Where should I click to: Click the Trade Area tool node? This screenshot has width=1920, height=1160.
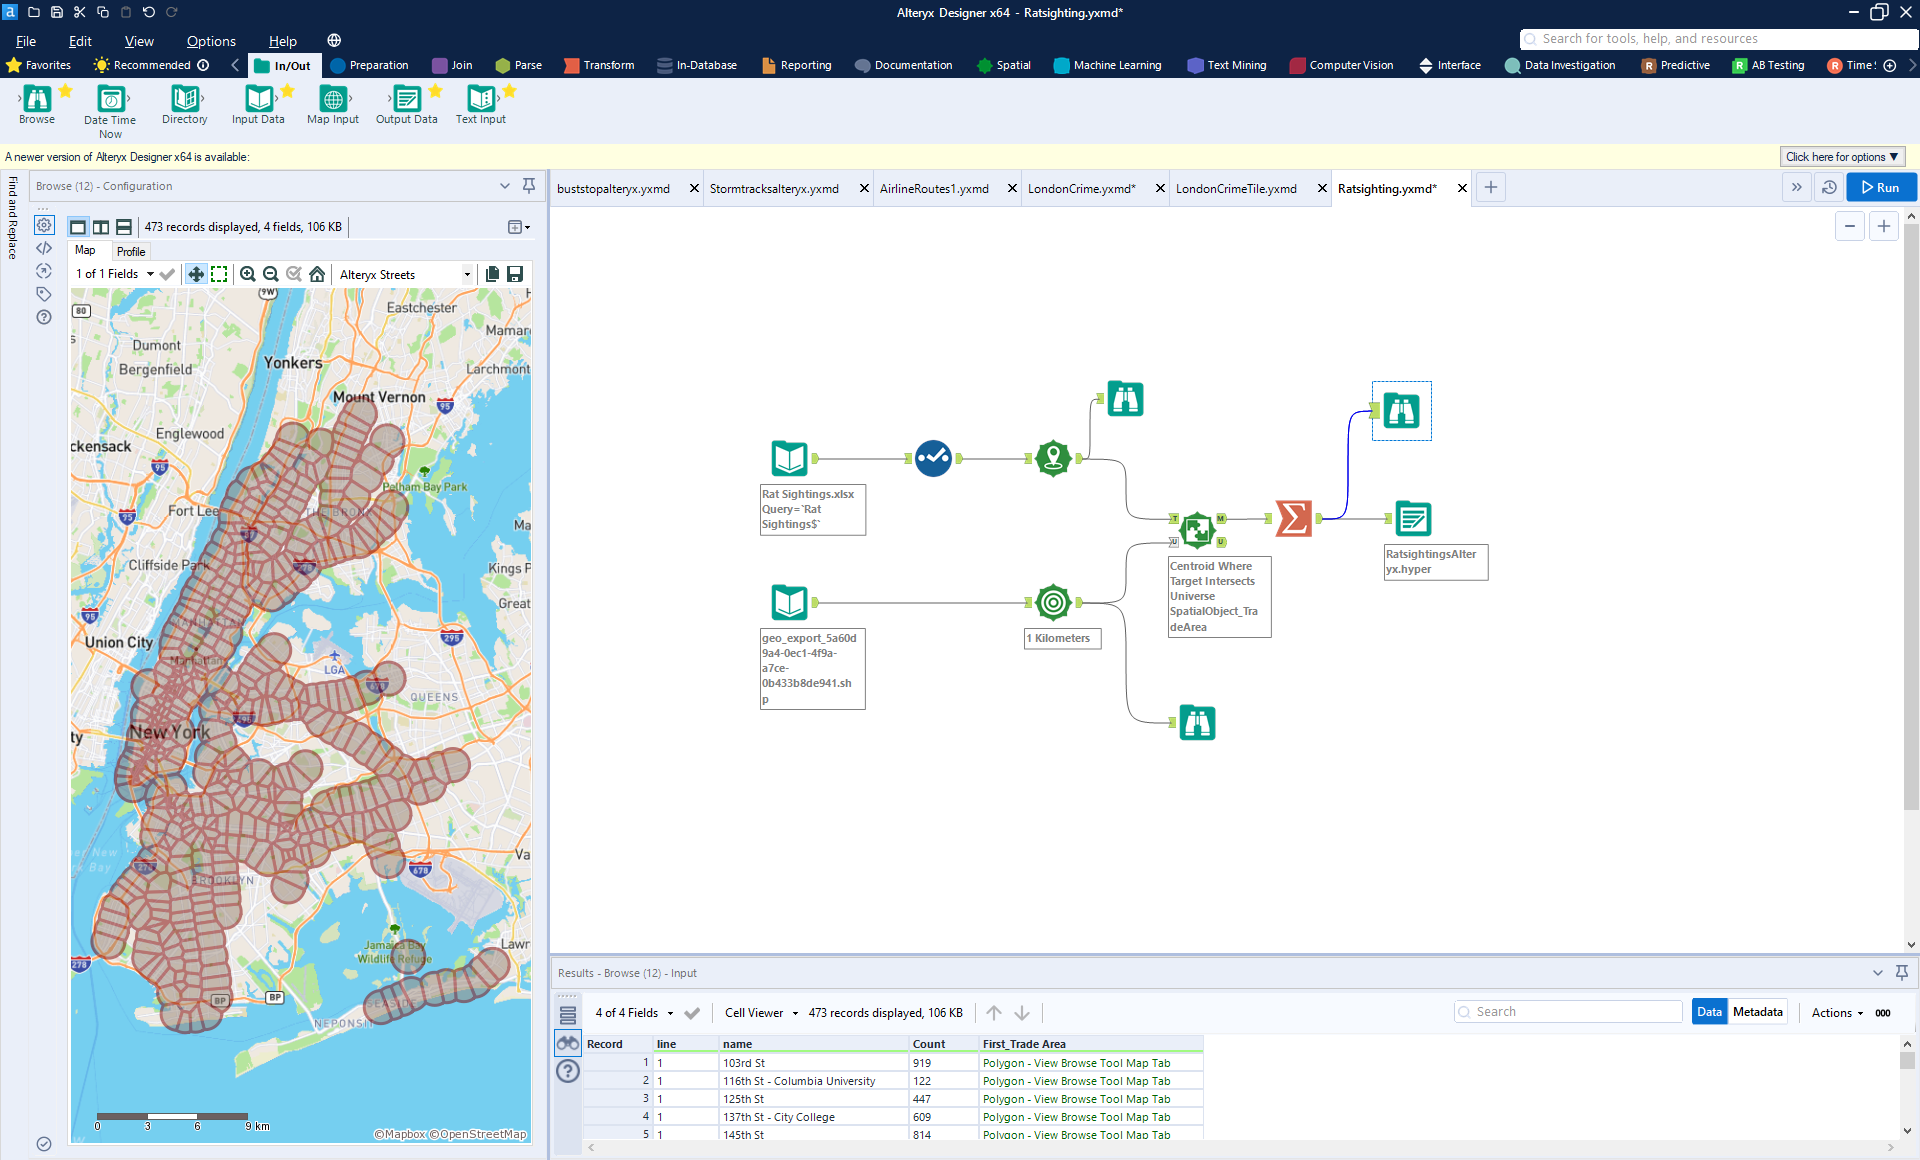pos(1053,602)
